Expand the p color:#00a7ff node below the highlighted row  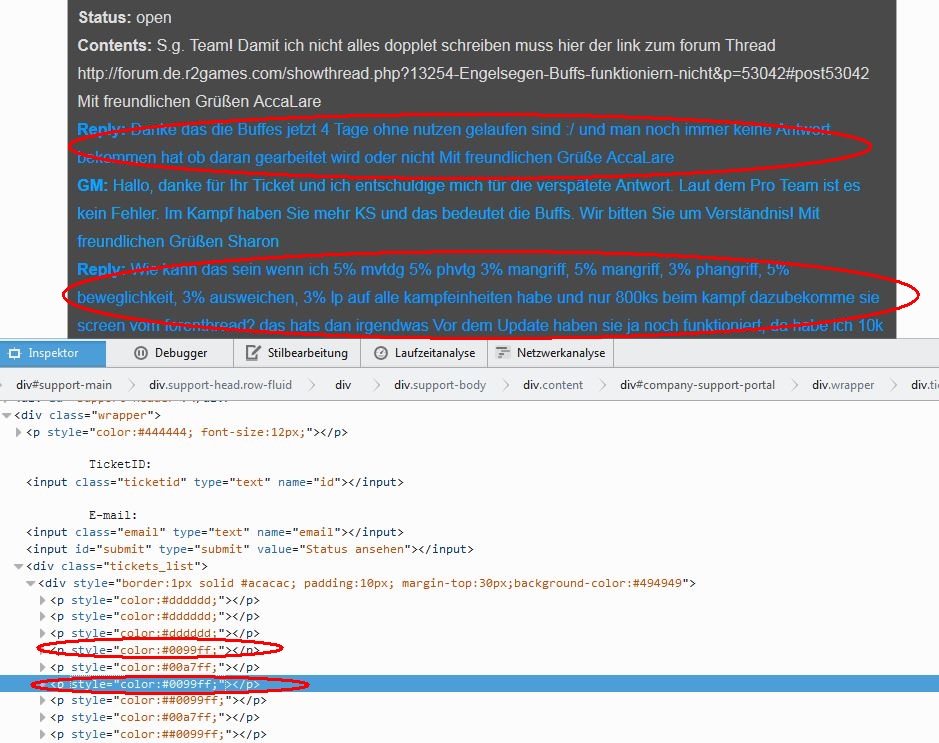tap(43, 718)
